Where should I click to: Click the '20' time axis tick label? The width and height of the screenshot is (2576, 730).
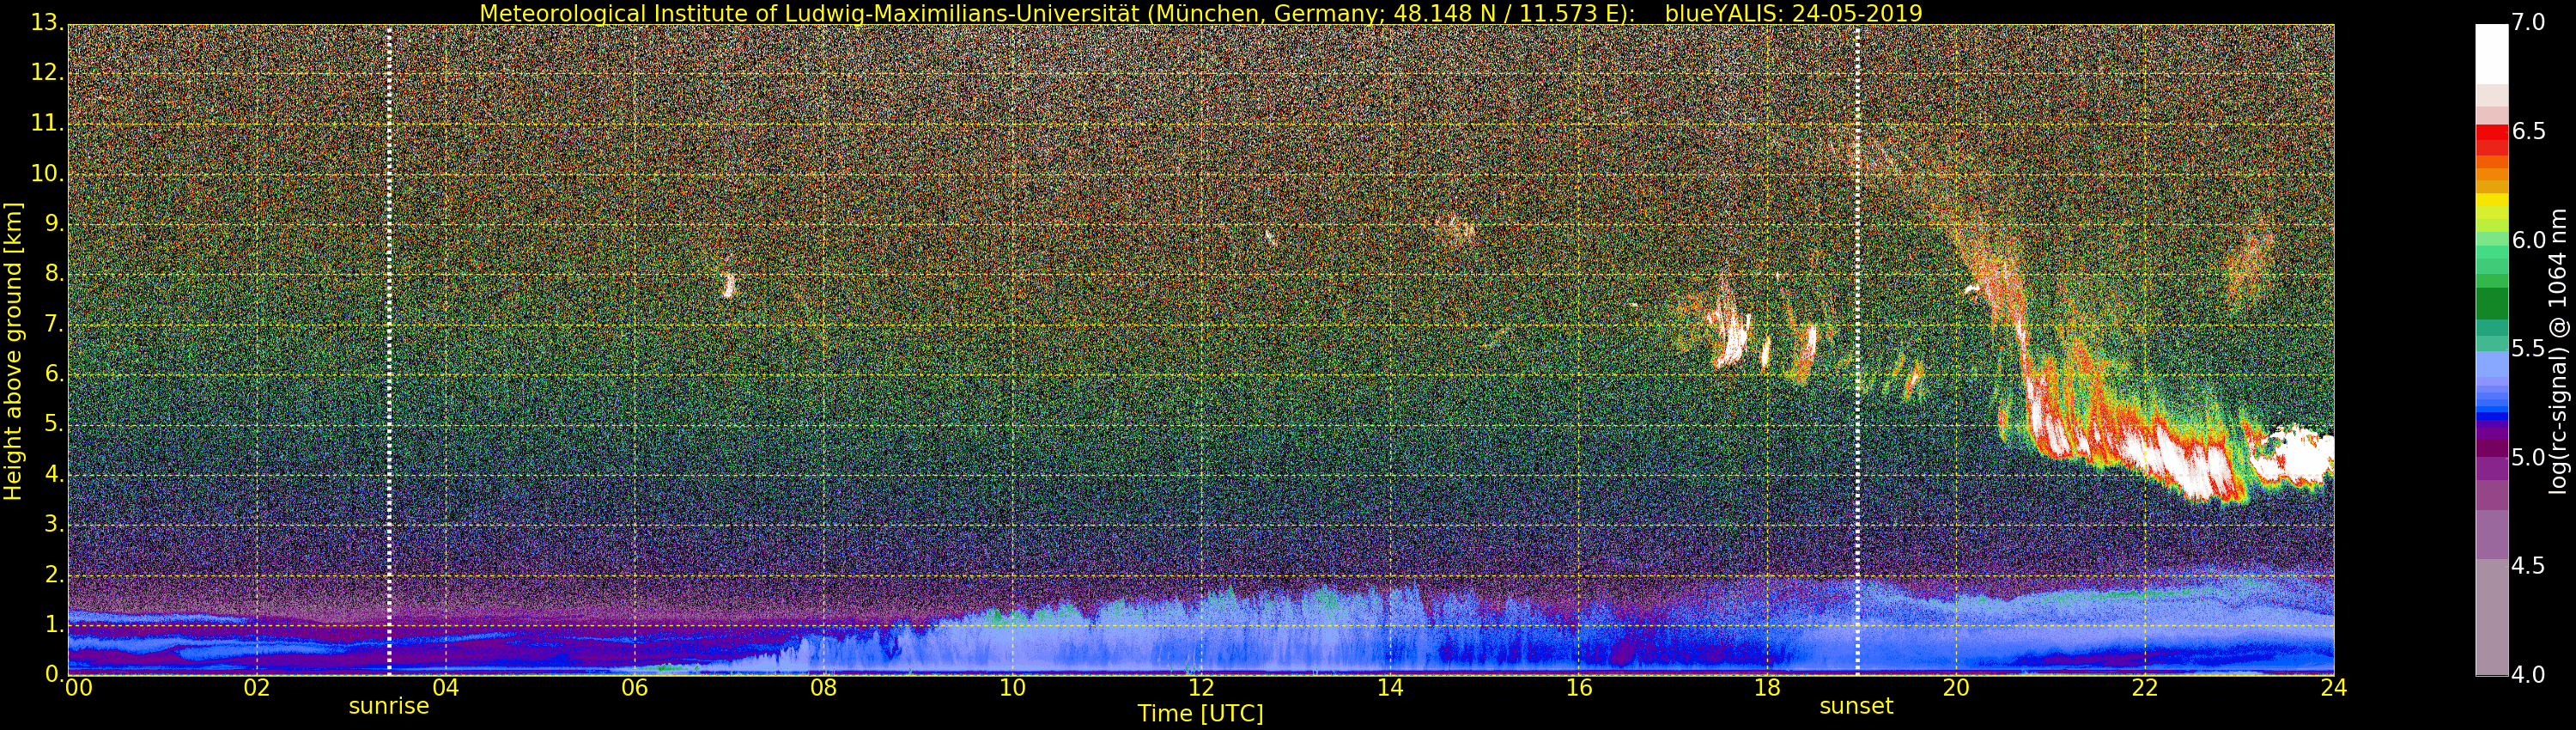tap(1956, 687)
